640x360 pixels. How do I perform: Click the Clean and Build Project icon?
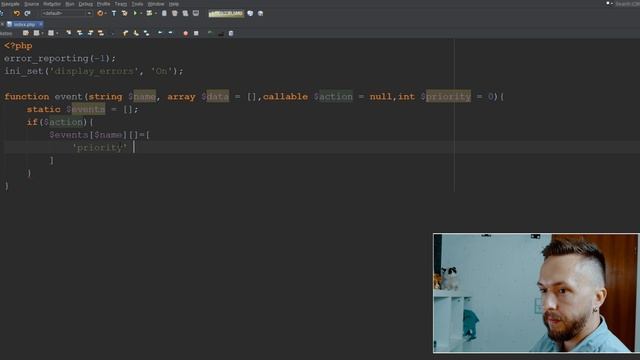(x=124, y=13)
